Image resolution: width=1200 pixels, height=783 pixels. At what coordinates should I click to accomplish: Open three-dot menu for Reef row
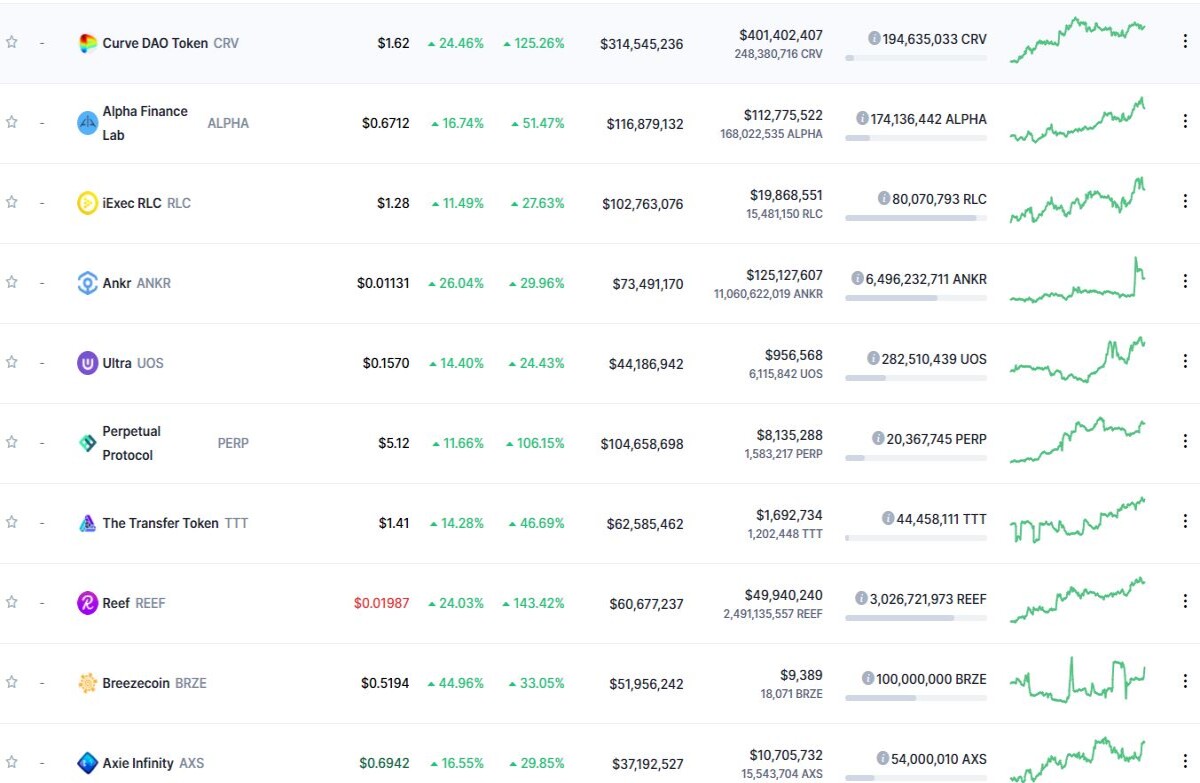pyautogui.click(x=1185, y=602)
